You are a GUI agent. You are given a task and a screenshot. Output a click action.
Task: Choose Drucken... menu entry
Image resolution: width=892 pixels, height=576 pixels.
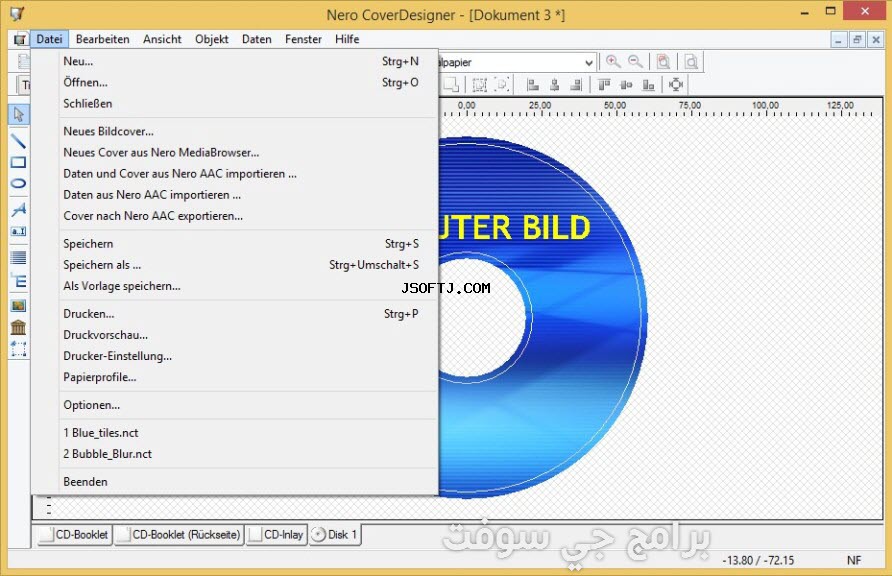[234, 313]
